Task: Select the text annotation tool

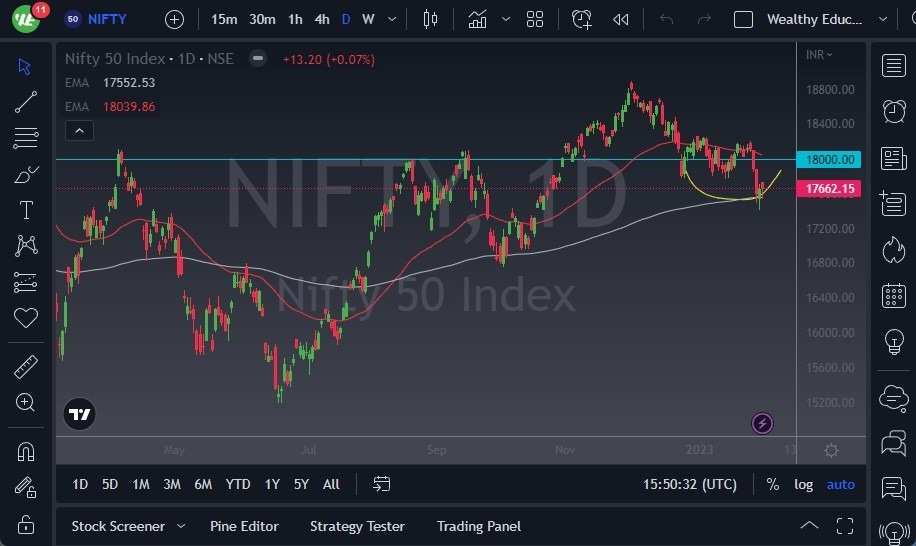Action: (26, 210)
